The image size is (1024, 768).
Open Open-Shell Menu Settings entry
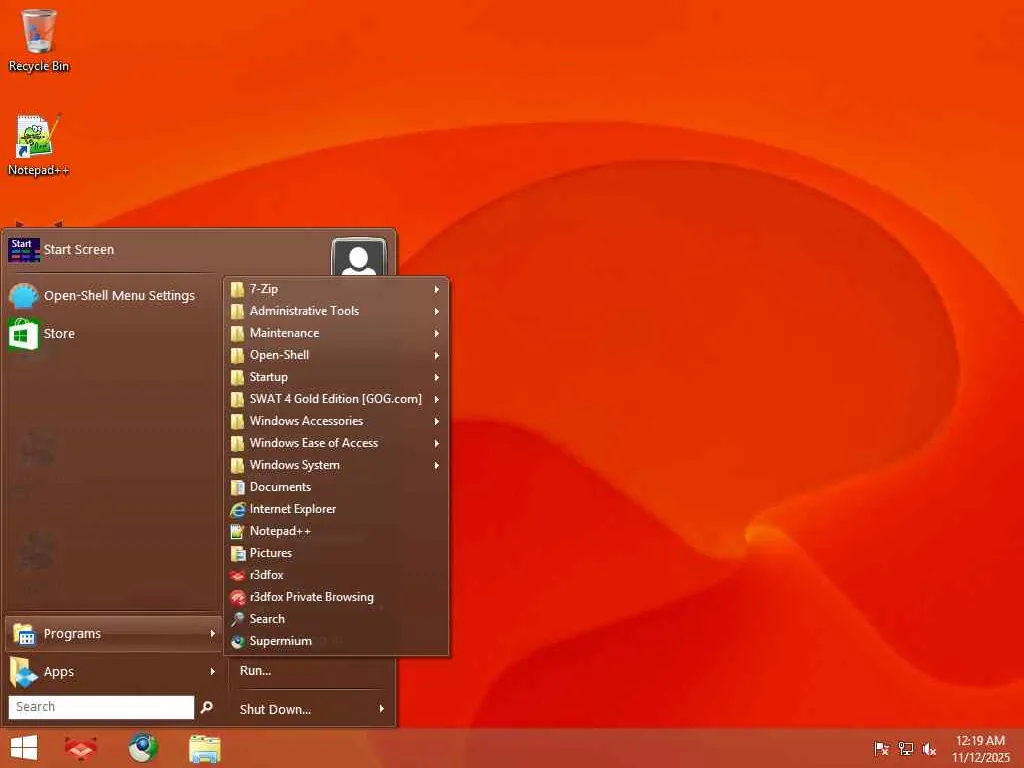point(120,295)
